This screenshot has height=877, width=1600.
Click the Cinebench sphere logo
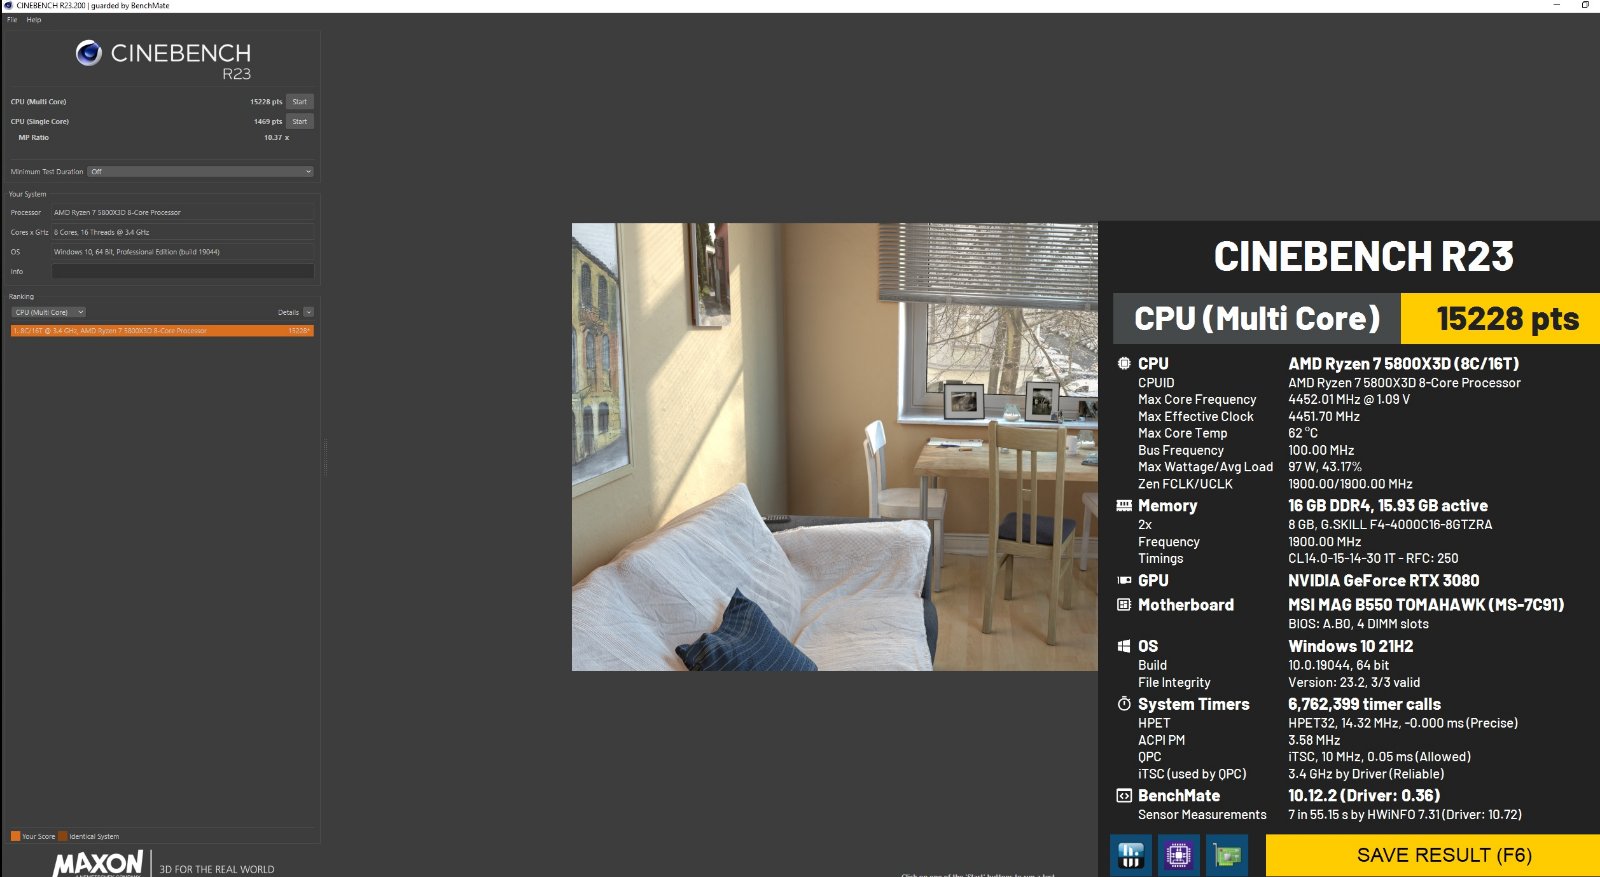coord(89,53)
